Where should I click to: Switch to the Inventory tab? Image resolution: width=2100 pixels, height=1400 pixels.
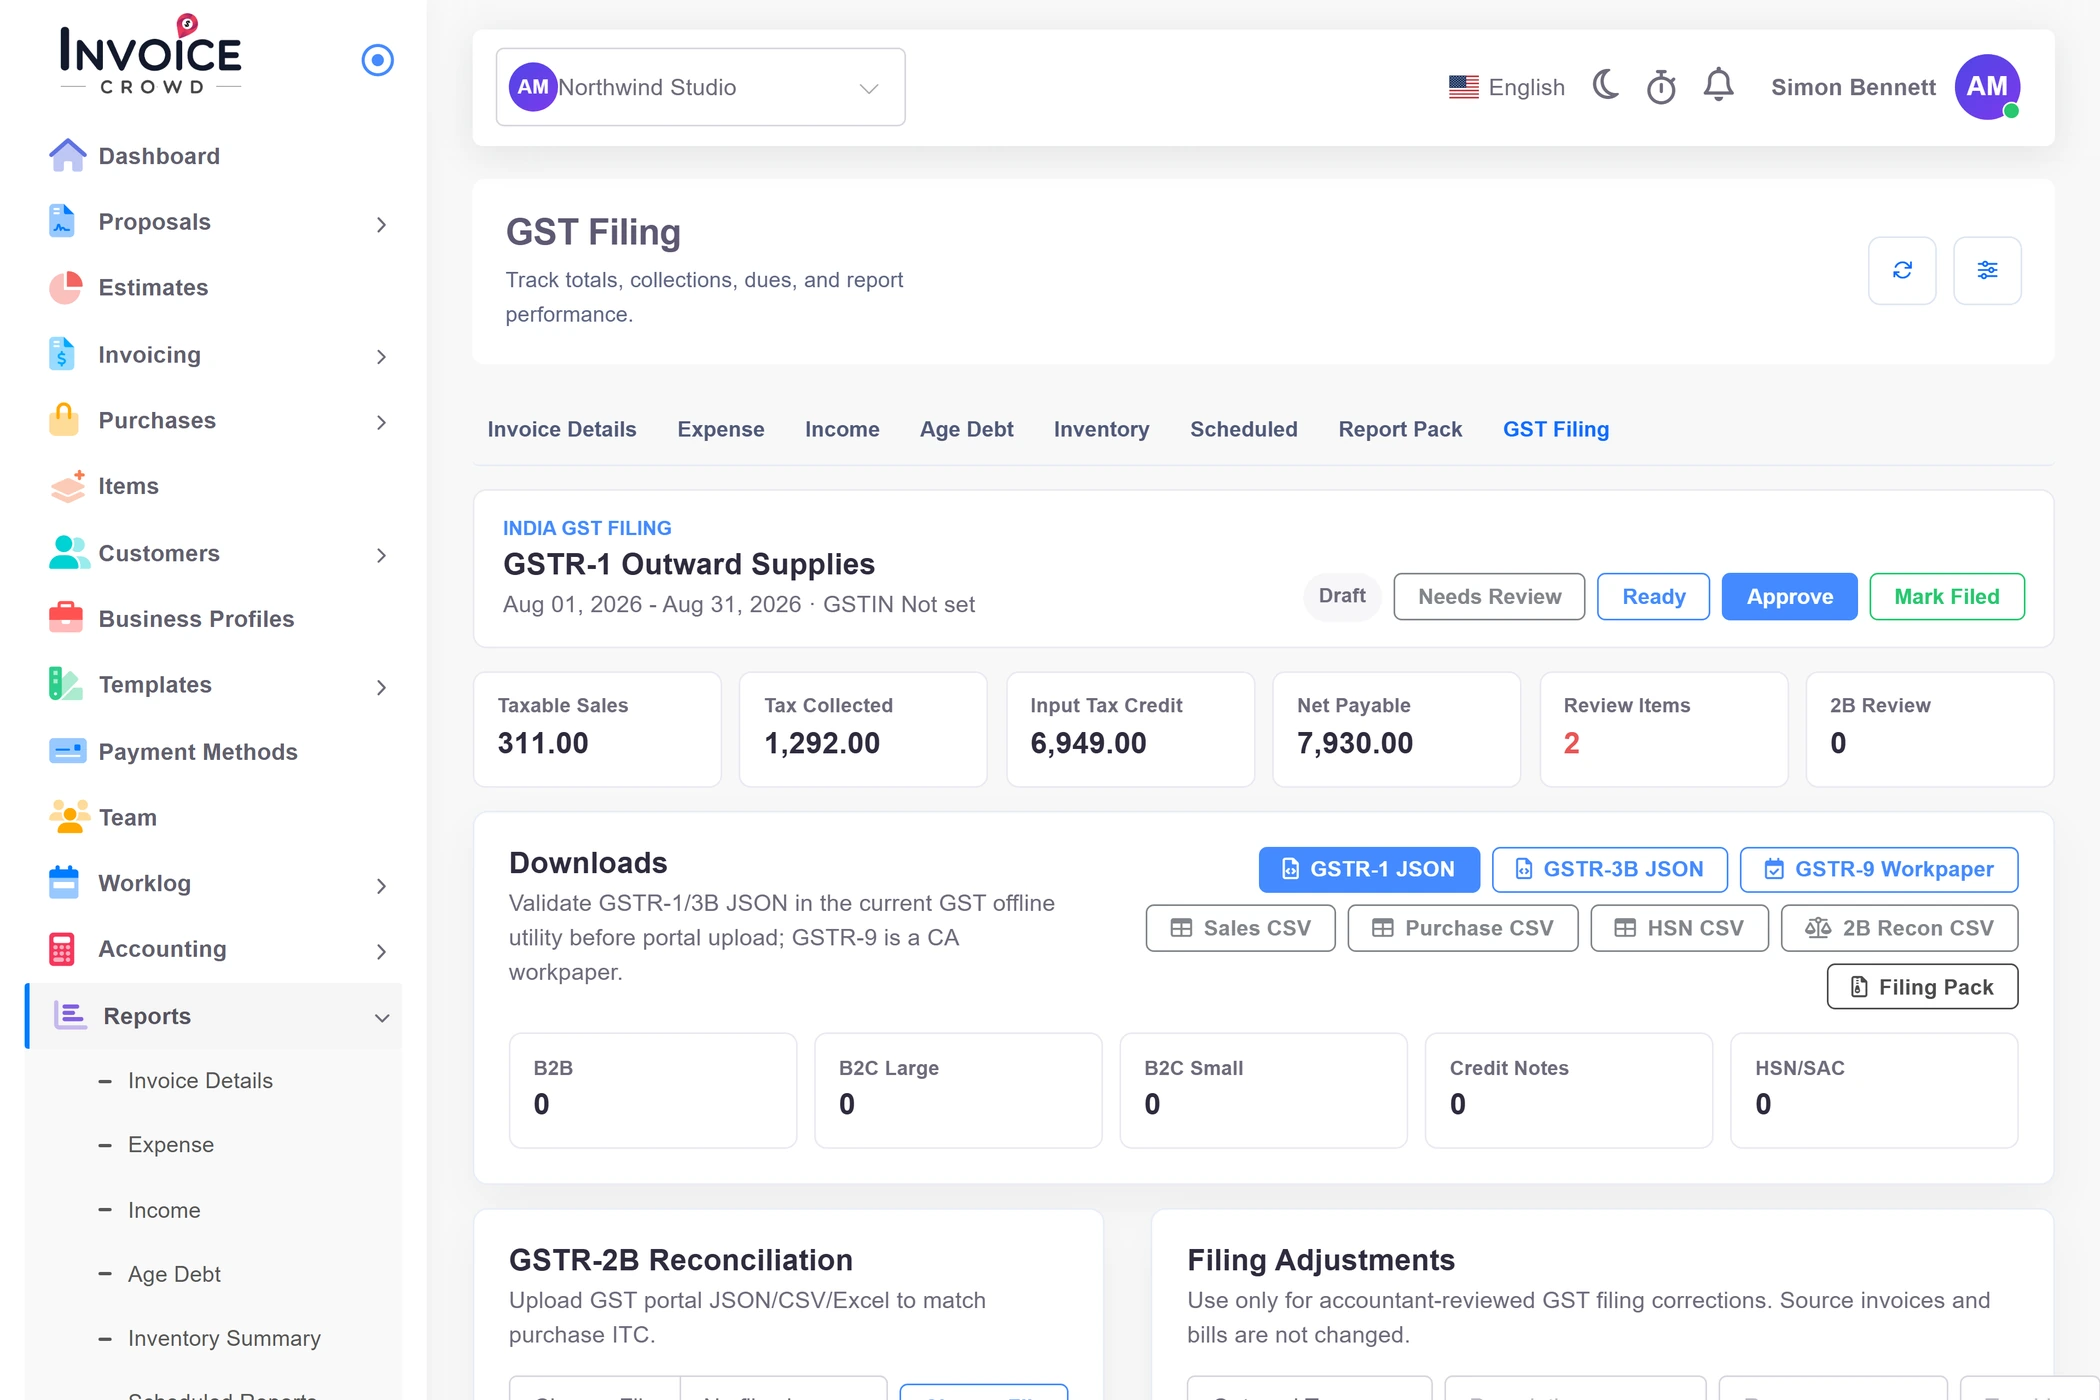[1101, 429]
